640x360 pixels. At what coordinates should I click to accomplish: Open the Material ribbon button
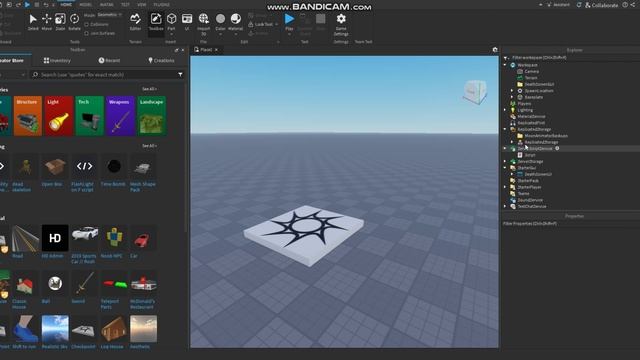236,23
